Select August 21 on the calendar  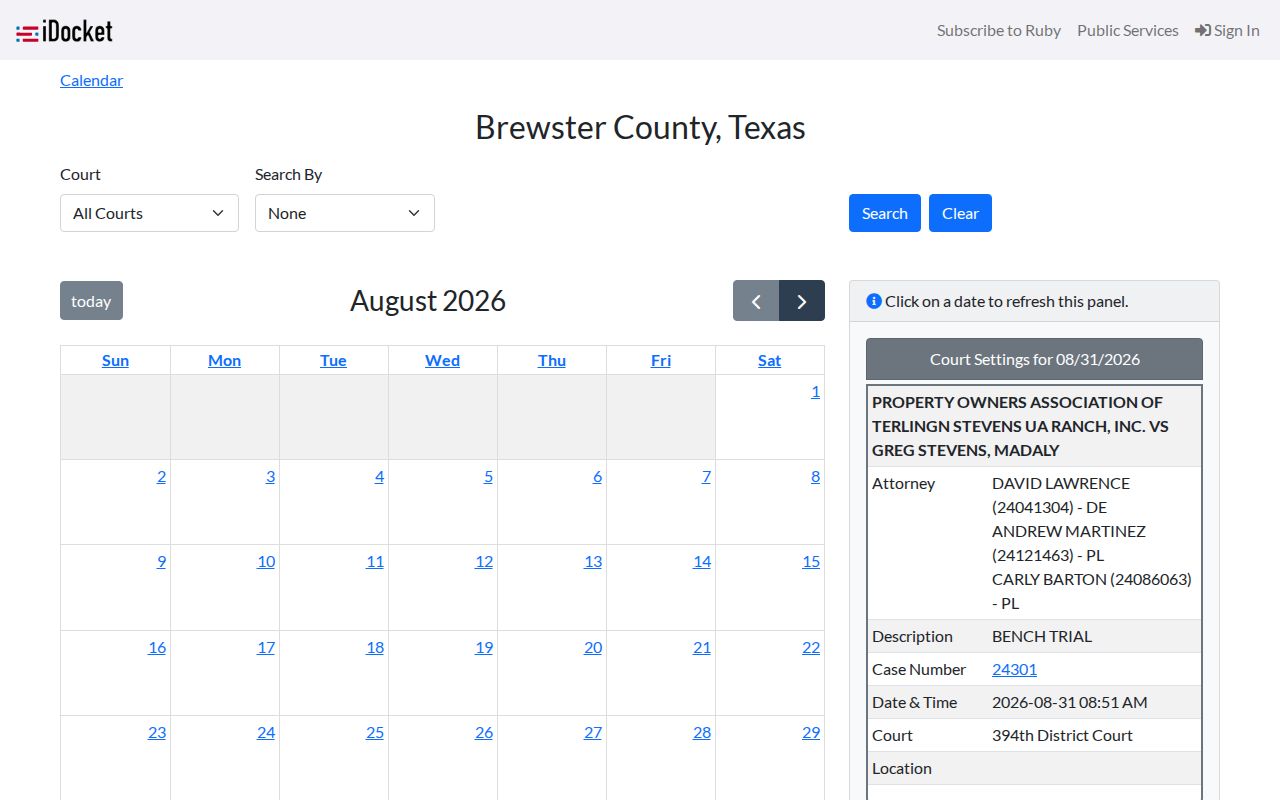pos(702,647)
